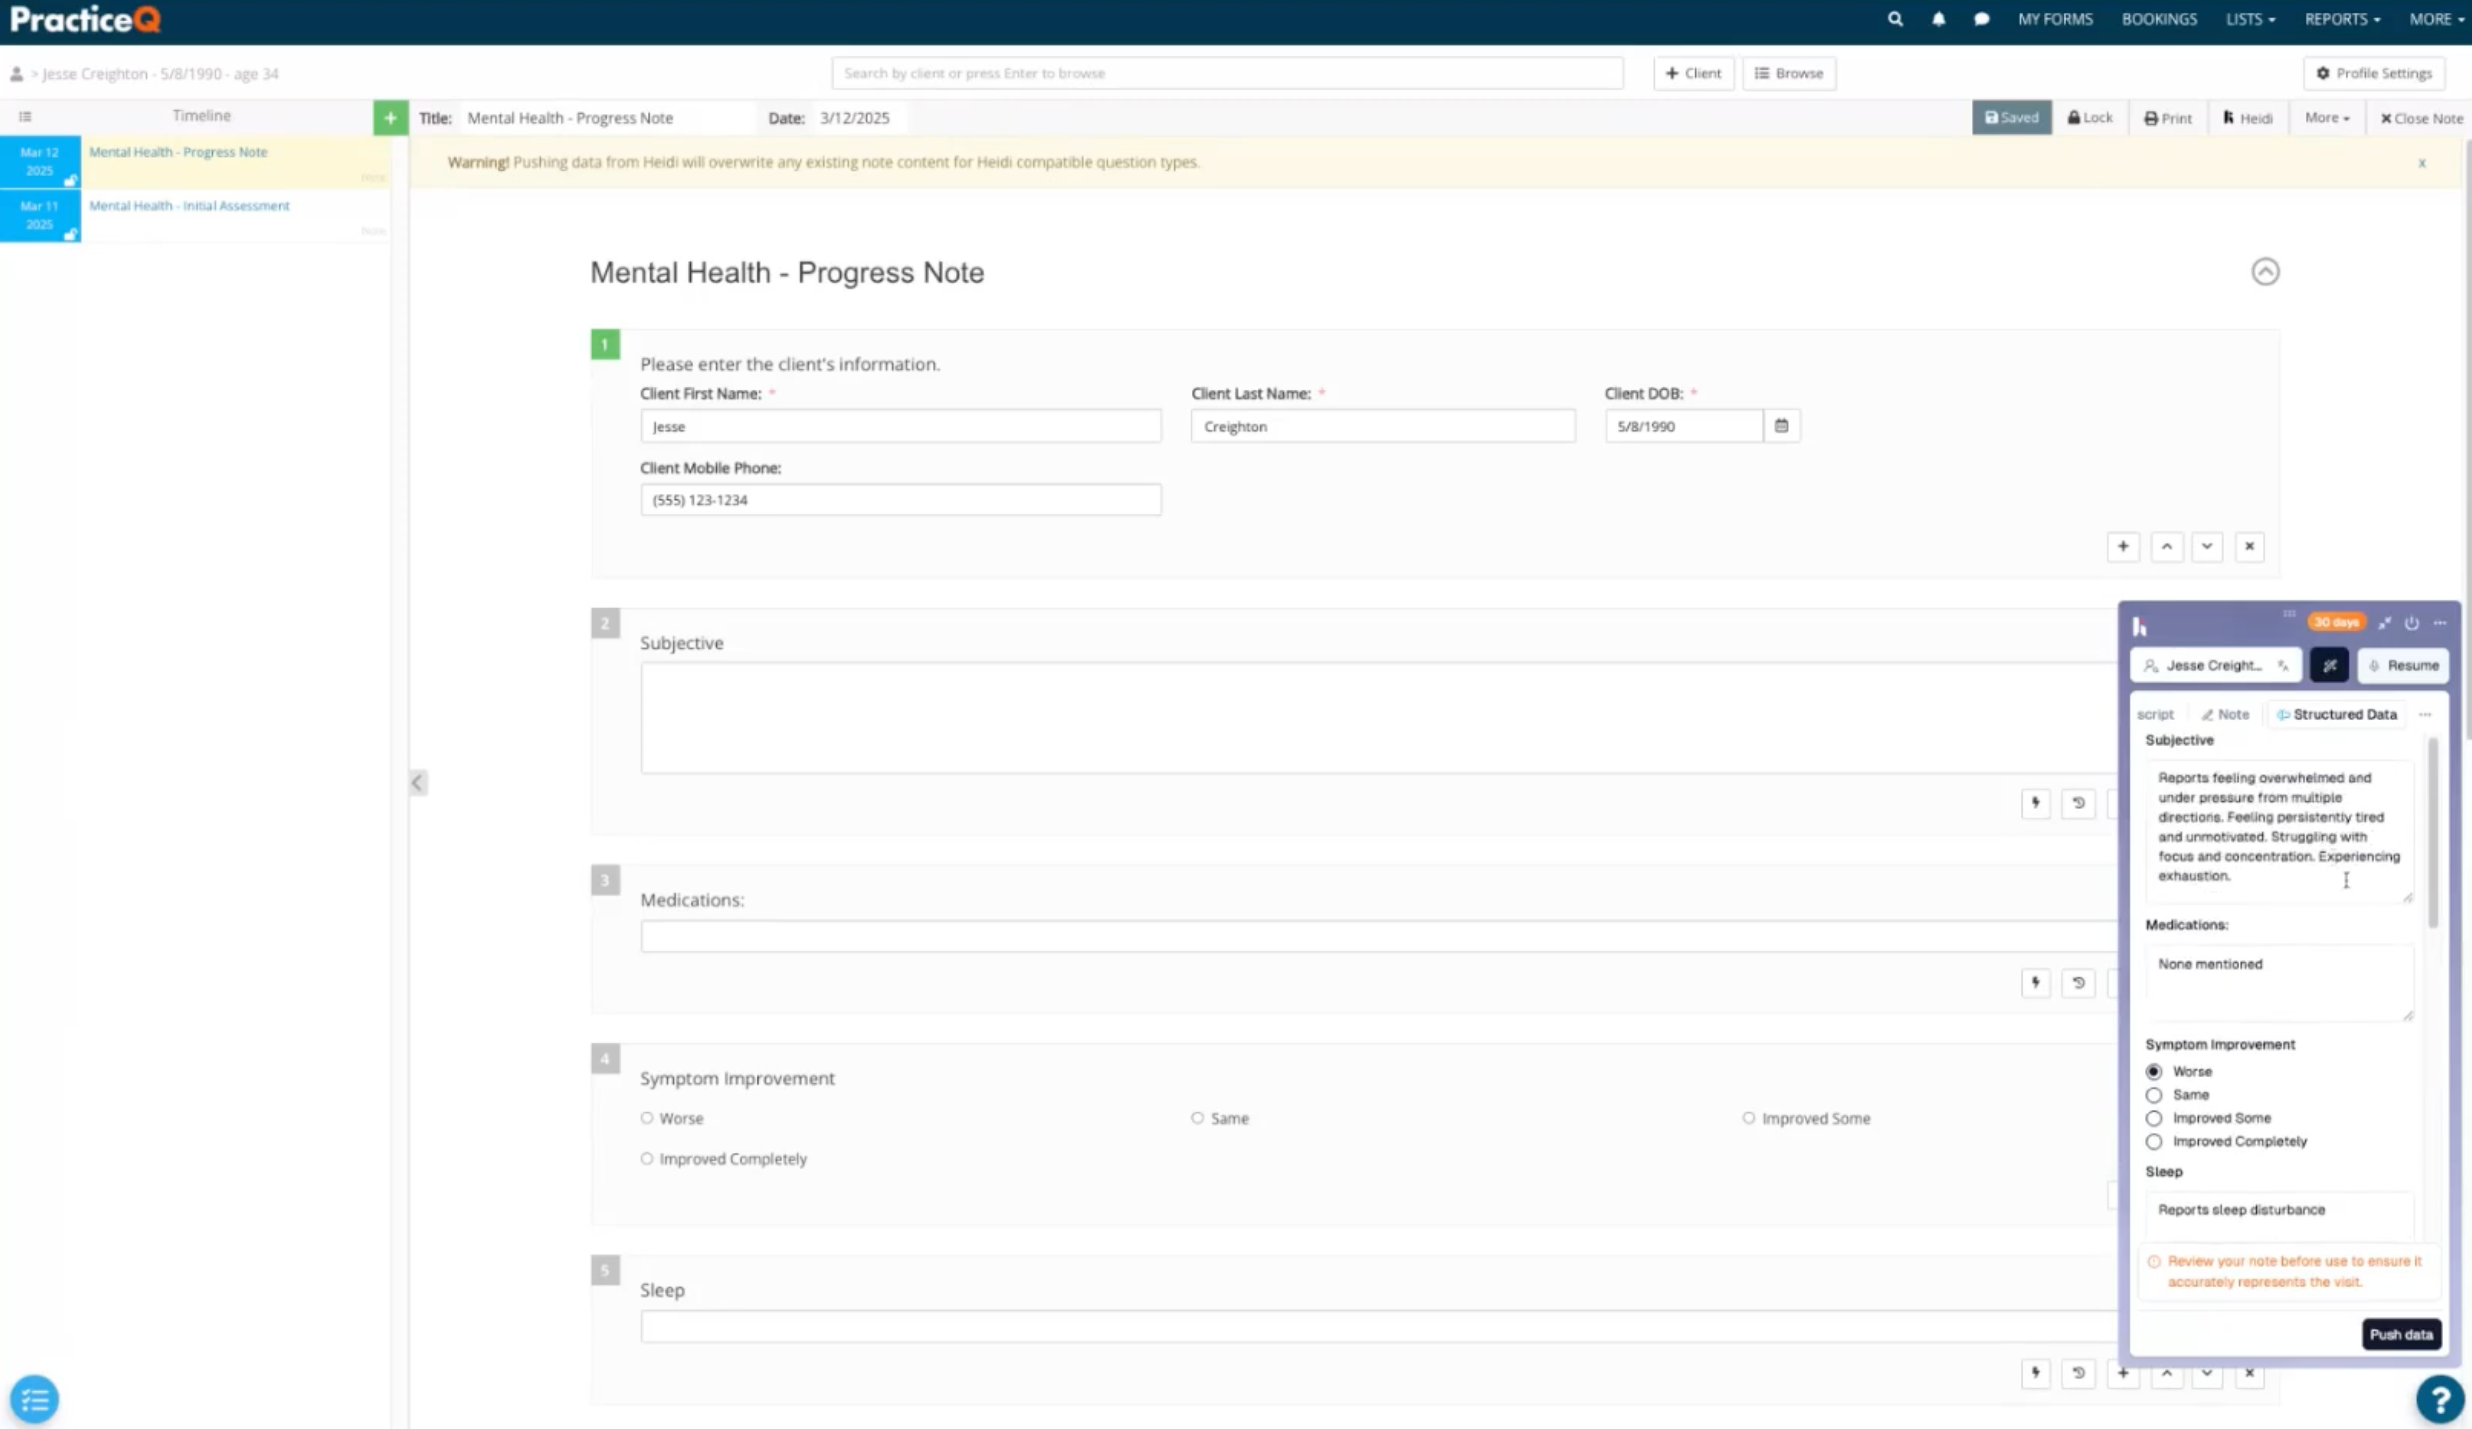Viewport: 2472px width, 1429px height.
Task: Click Heidi widget power icon
Action: (x=2411, y=623)
